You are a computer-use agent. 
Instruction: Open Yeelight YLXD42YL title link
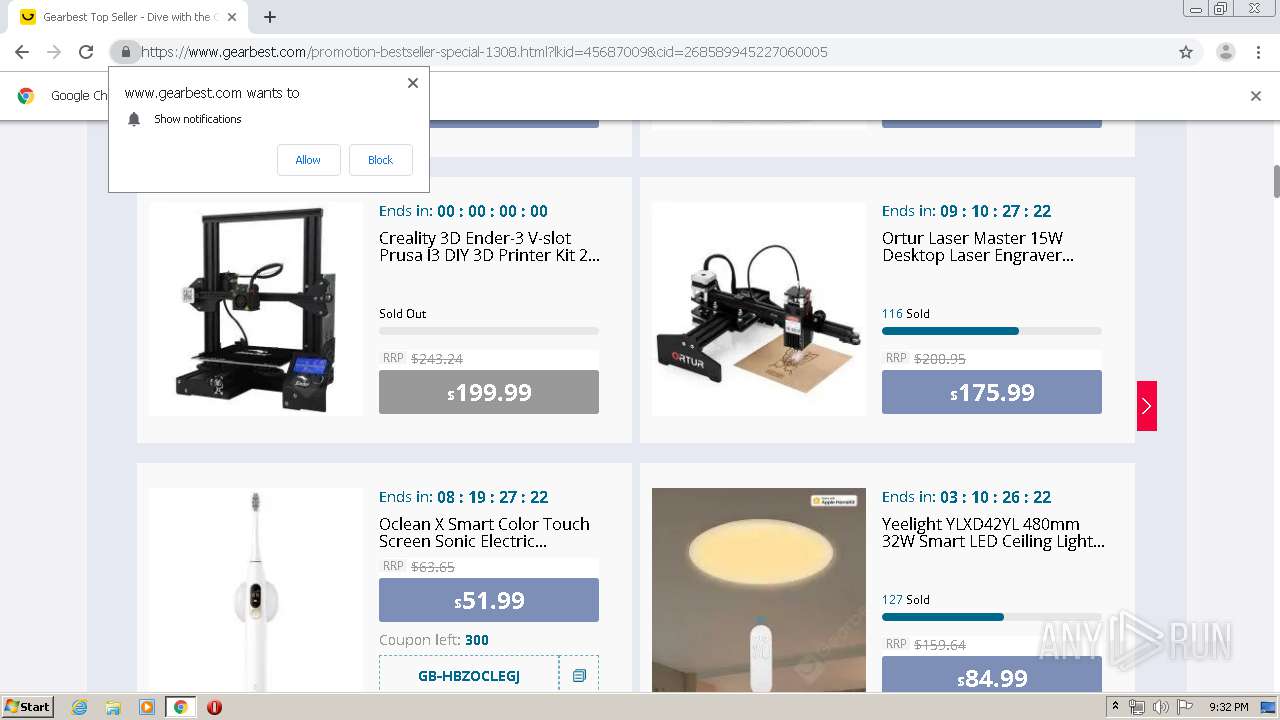993,532
